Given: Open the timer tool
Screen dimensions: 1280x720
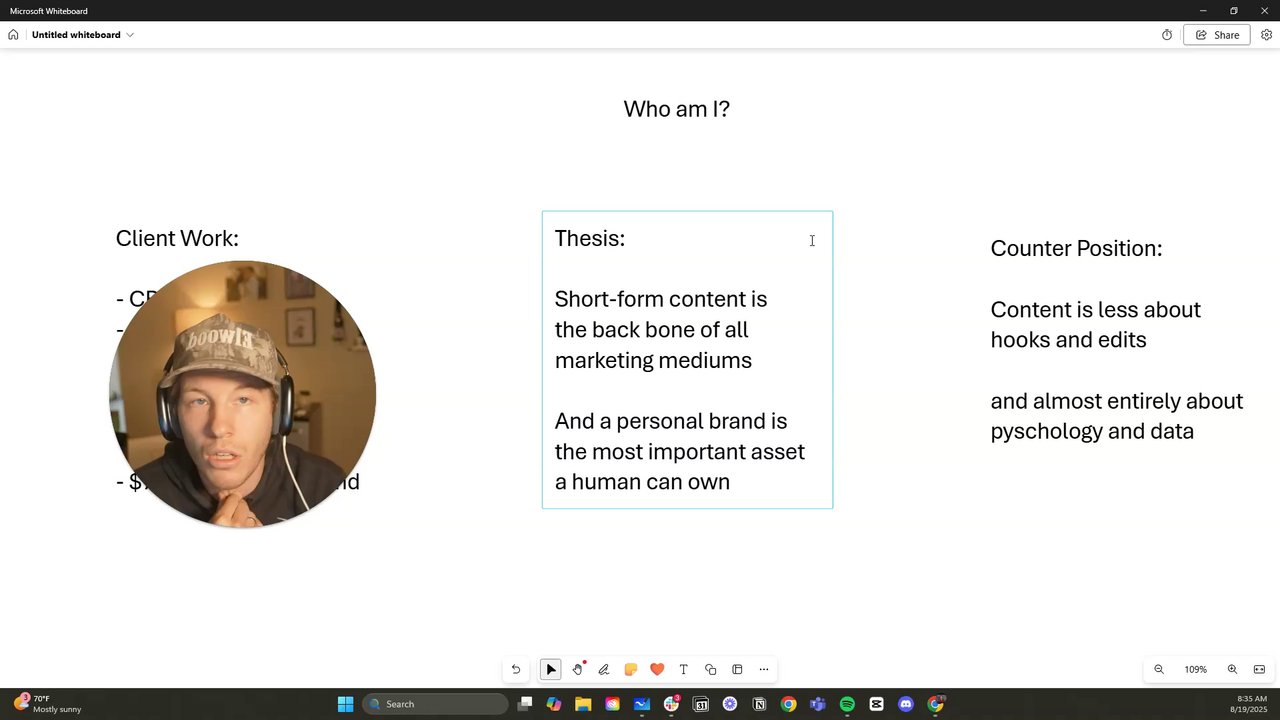Looking at the screenshot, I should [1167, 35].
